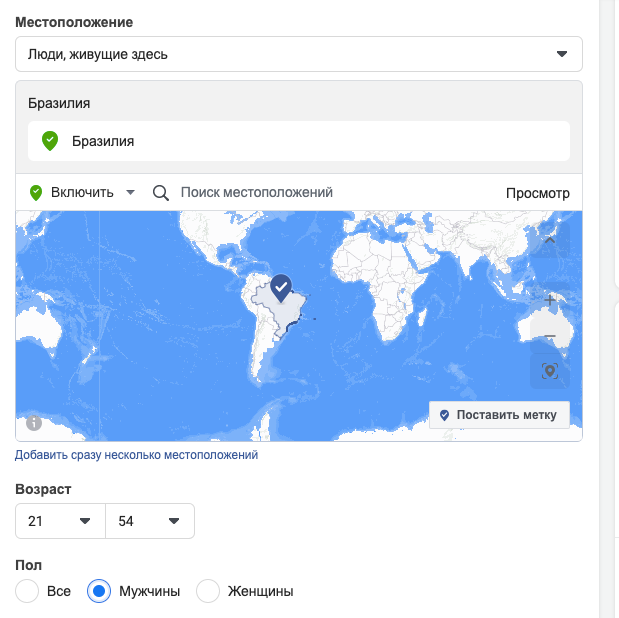Open Добавить сразу несколько местоположений link
619x618 pixels.
(x=137, y=455)
